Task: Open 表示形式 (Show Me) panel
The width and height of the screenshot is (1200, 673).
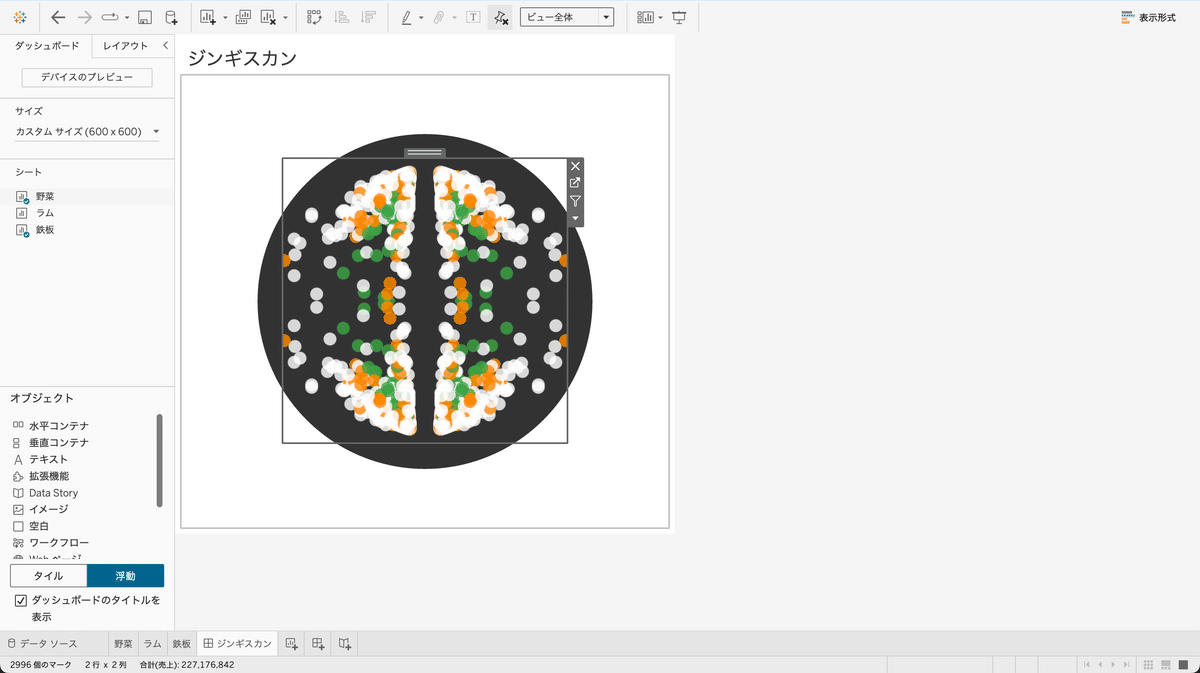Action: 1148,17
